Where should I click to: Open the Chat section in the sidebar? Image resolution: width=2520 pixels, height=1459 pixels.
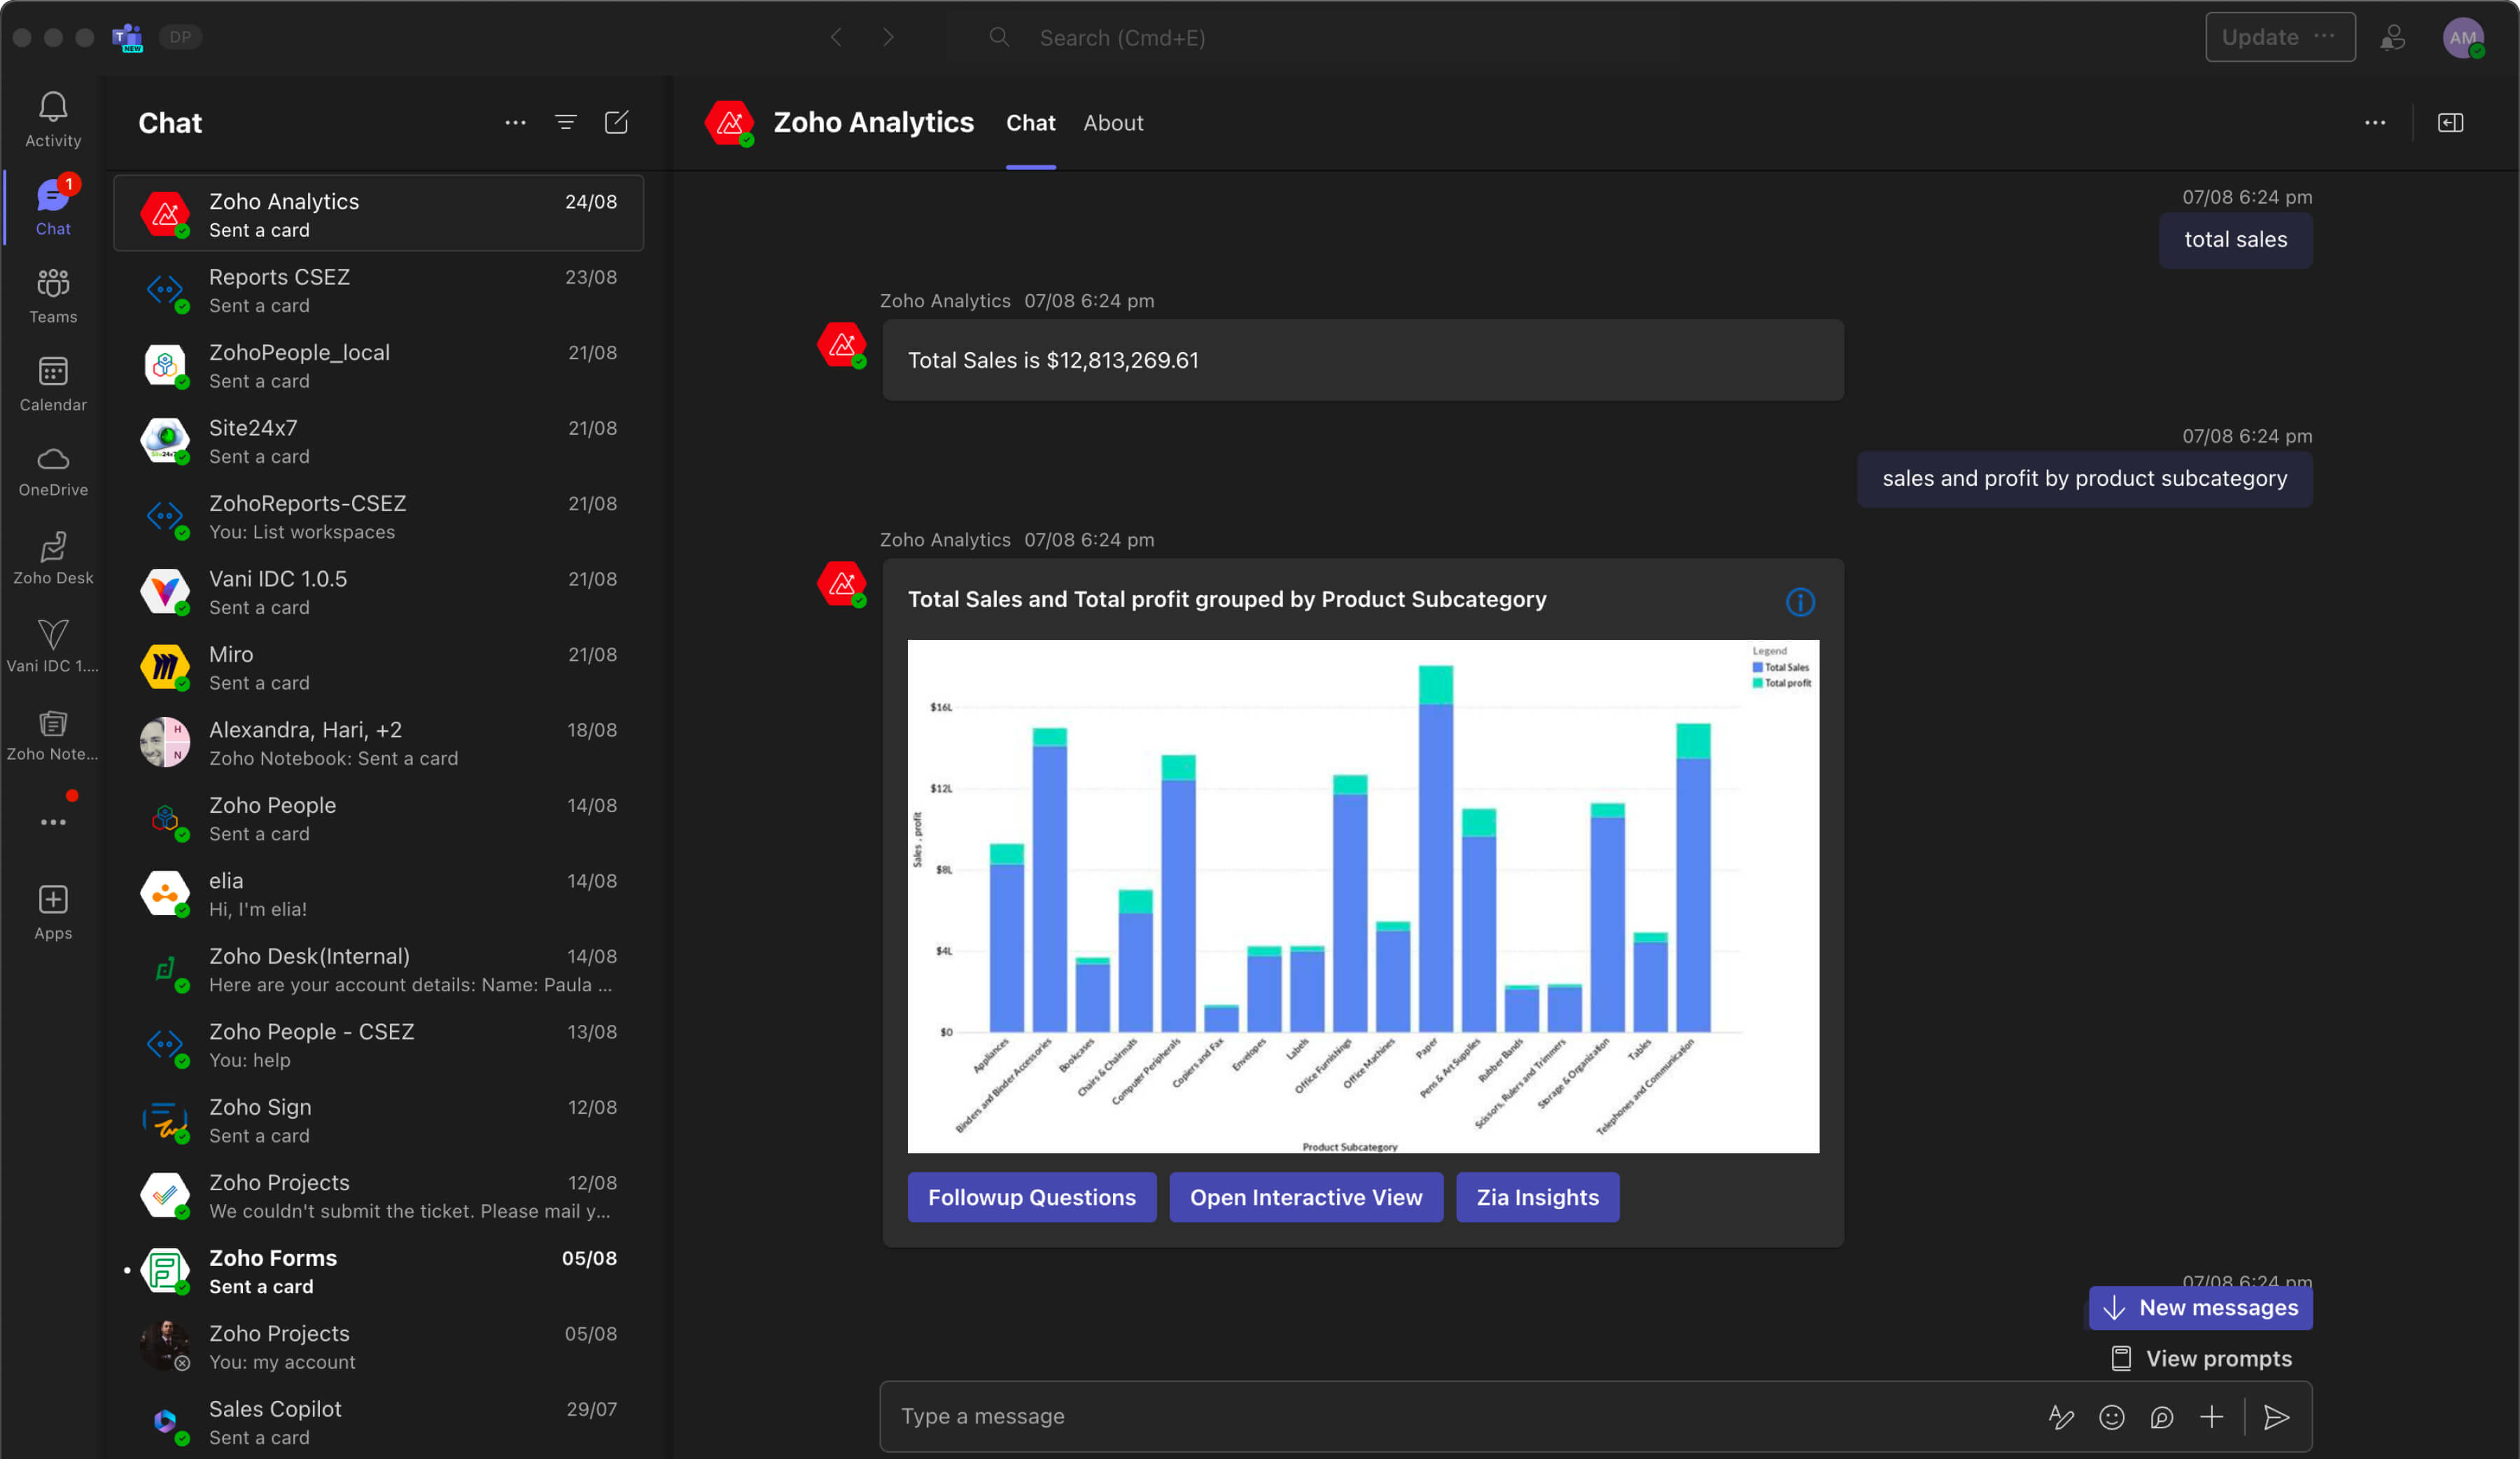[x=53, y=208]
